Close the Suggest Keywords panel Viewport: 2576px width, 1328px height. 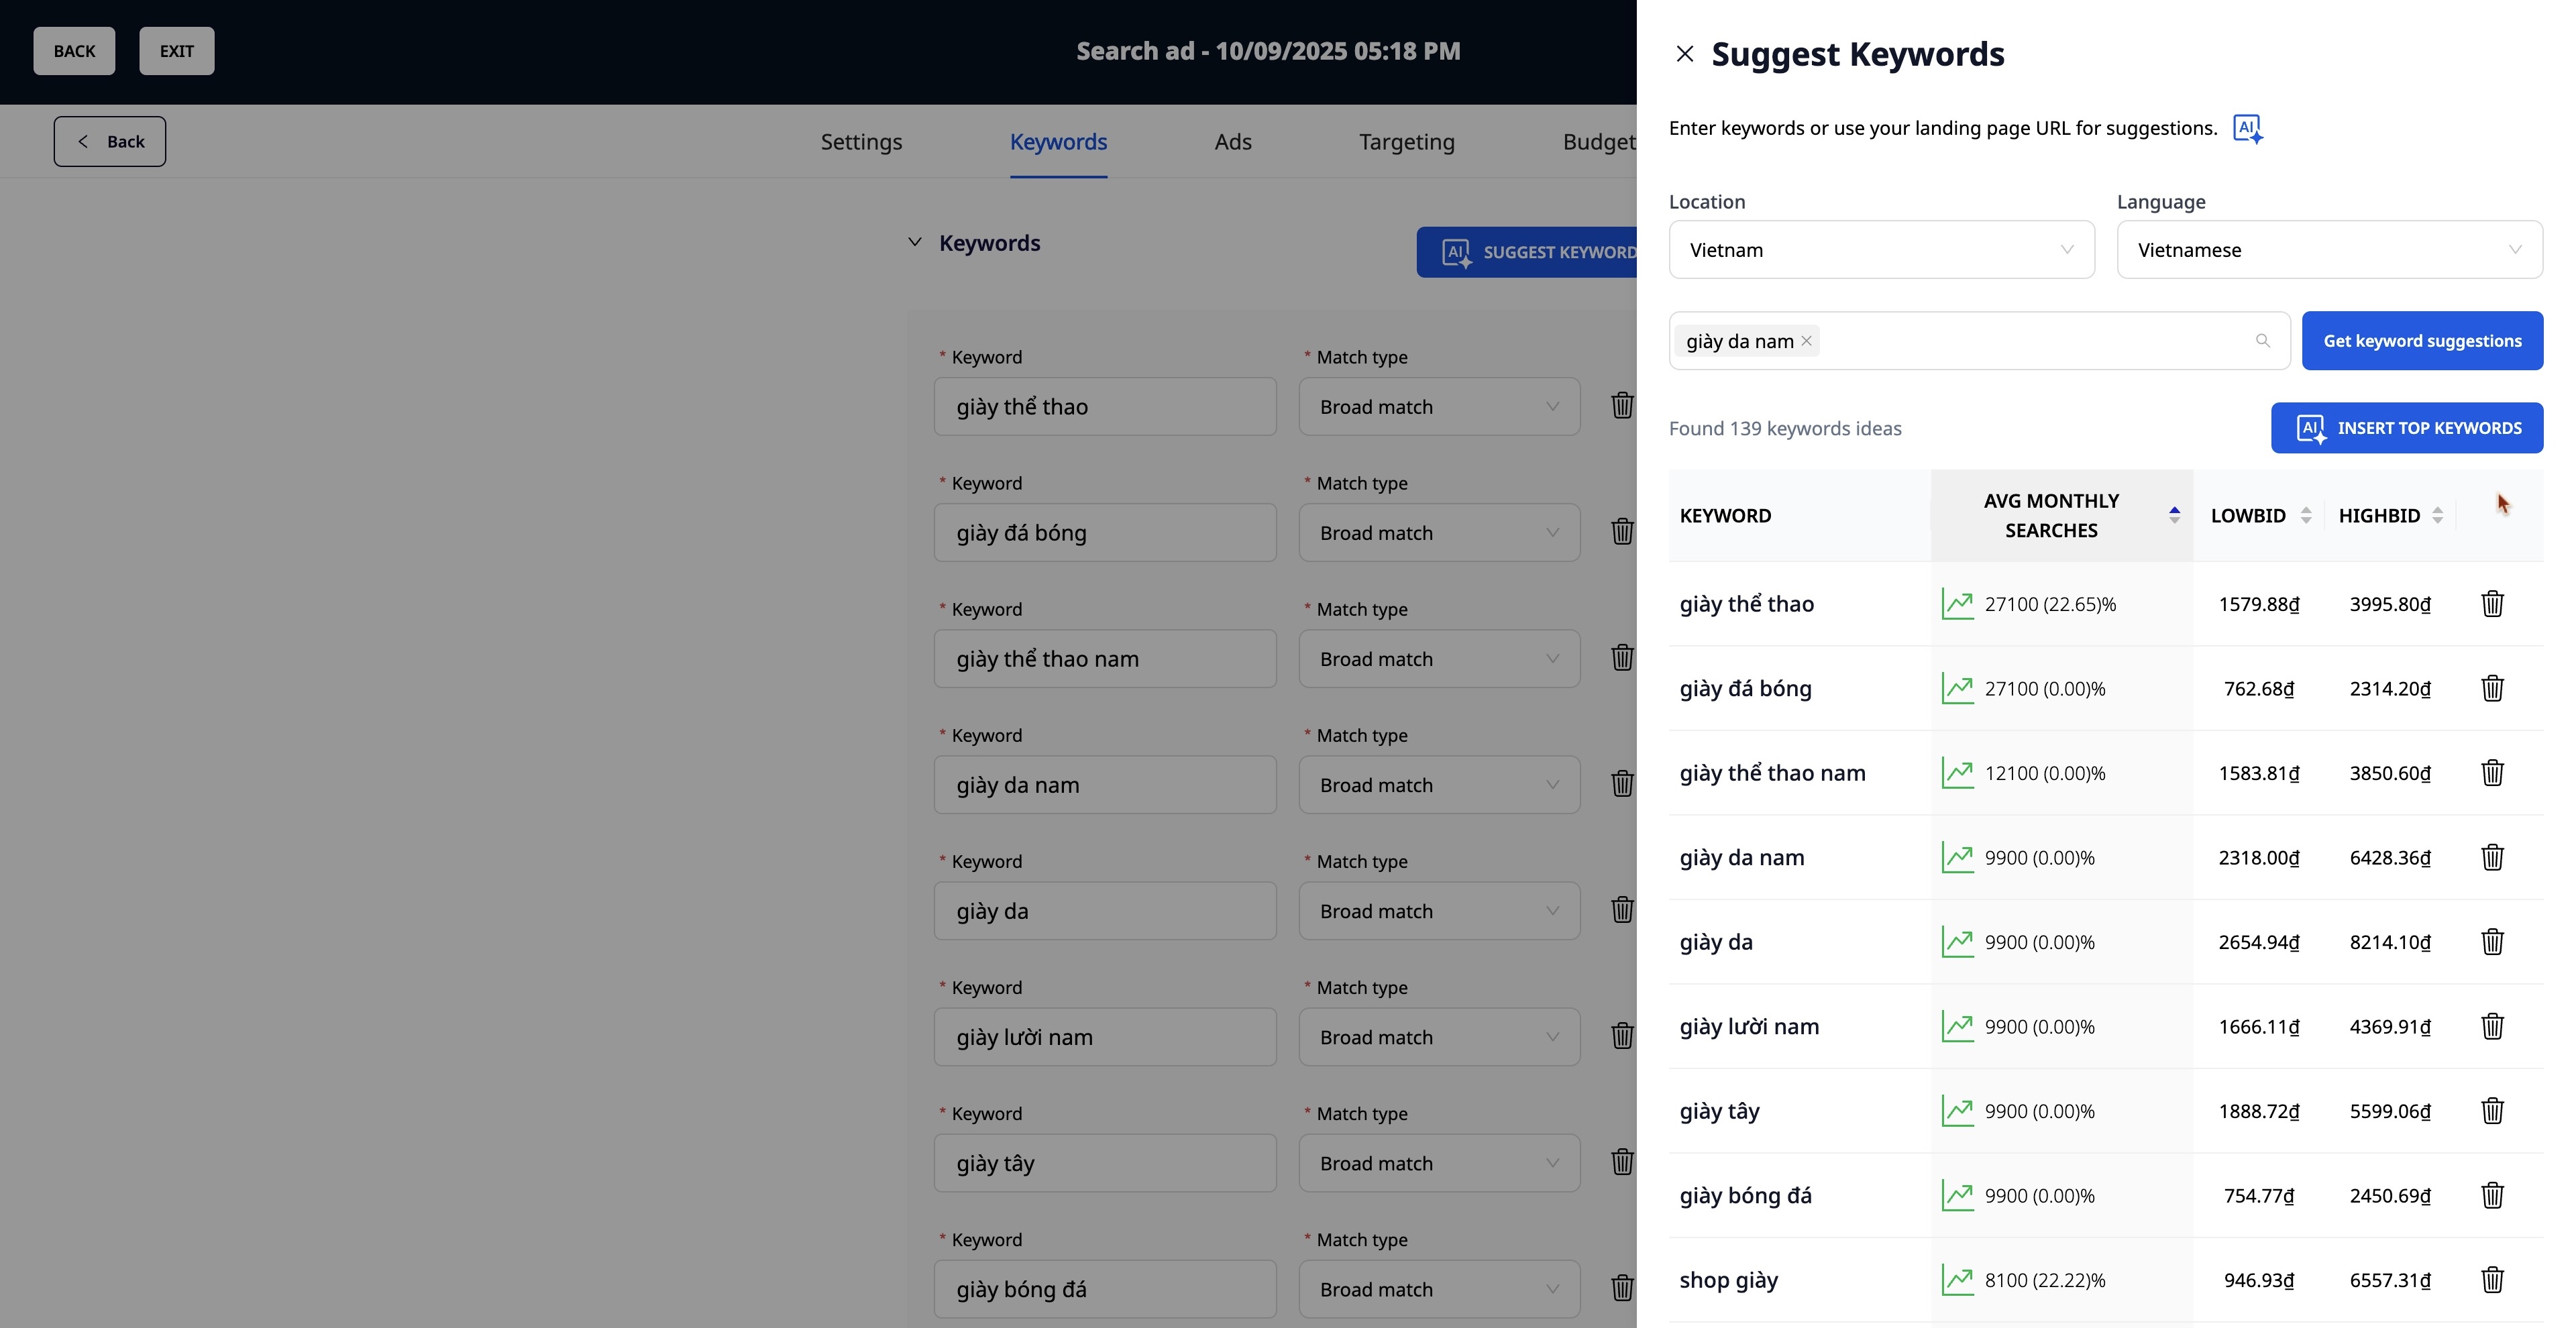pos(1684,54)
